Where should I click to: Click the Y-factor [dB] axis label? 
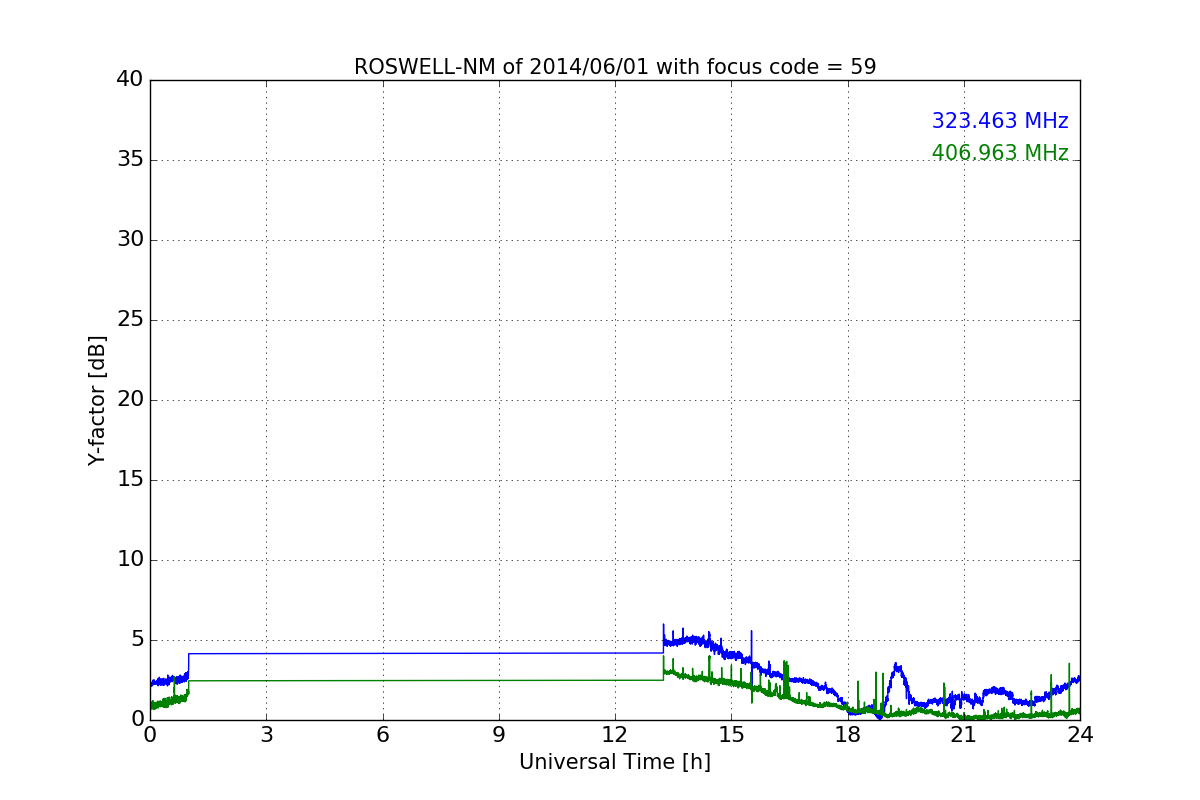coord(97,400)
